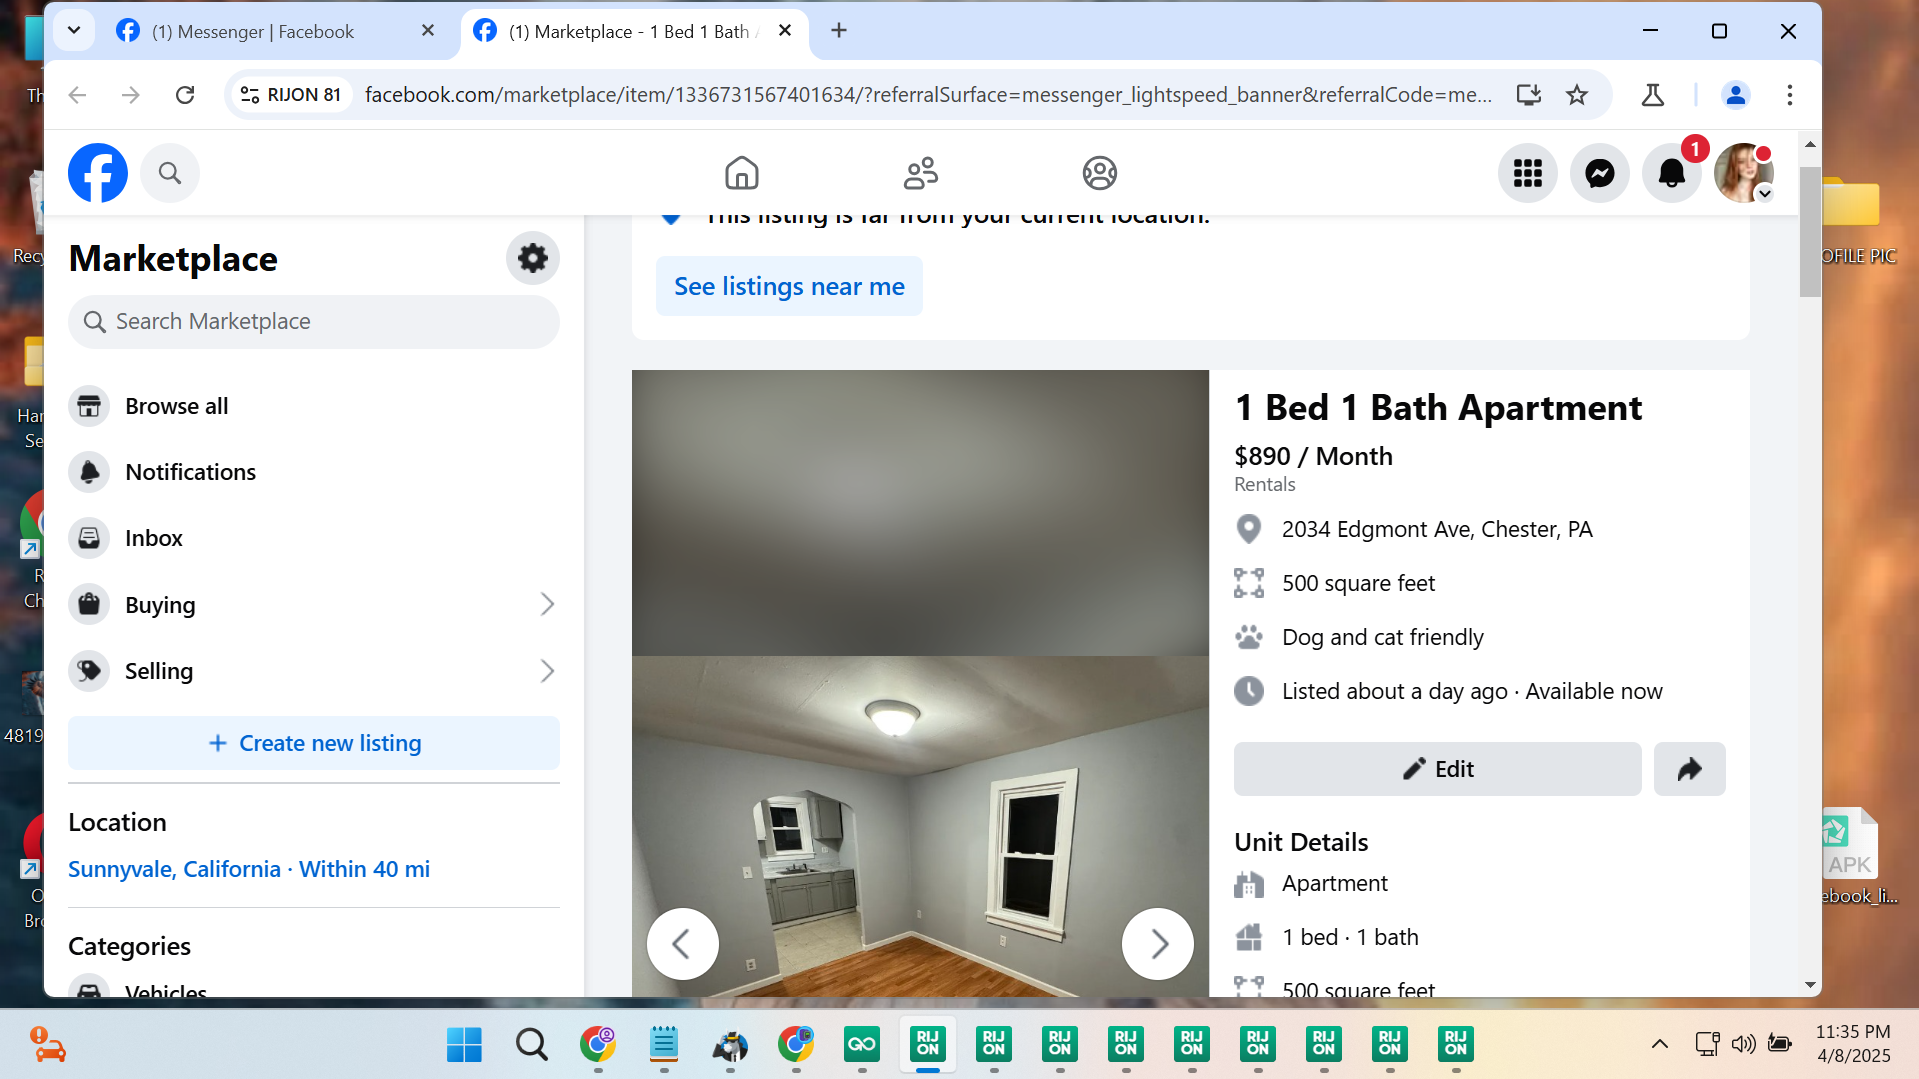Click Create new listing button
Screen dimensions: 1919x1079
pyautogui.click(x=314, y=743)
